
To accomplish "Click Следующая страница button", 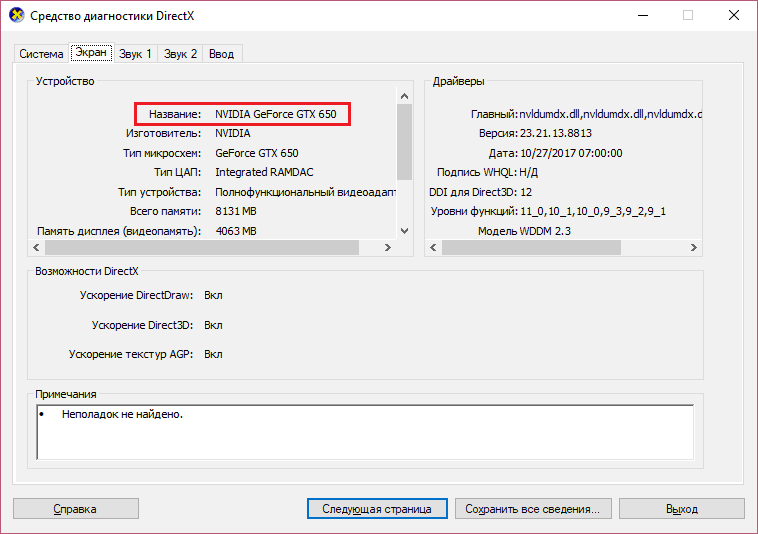I will click(x=377, y=509).
